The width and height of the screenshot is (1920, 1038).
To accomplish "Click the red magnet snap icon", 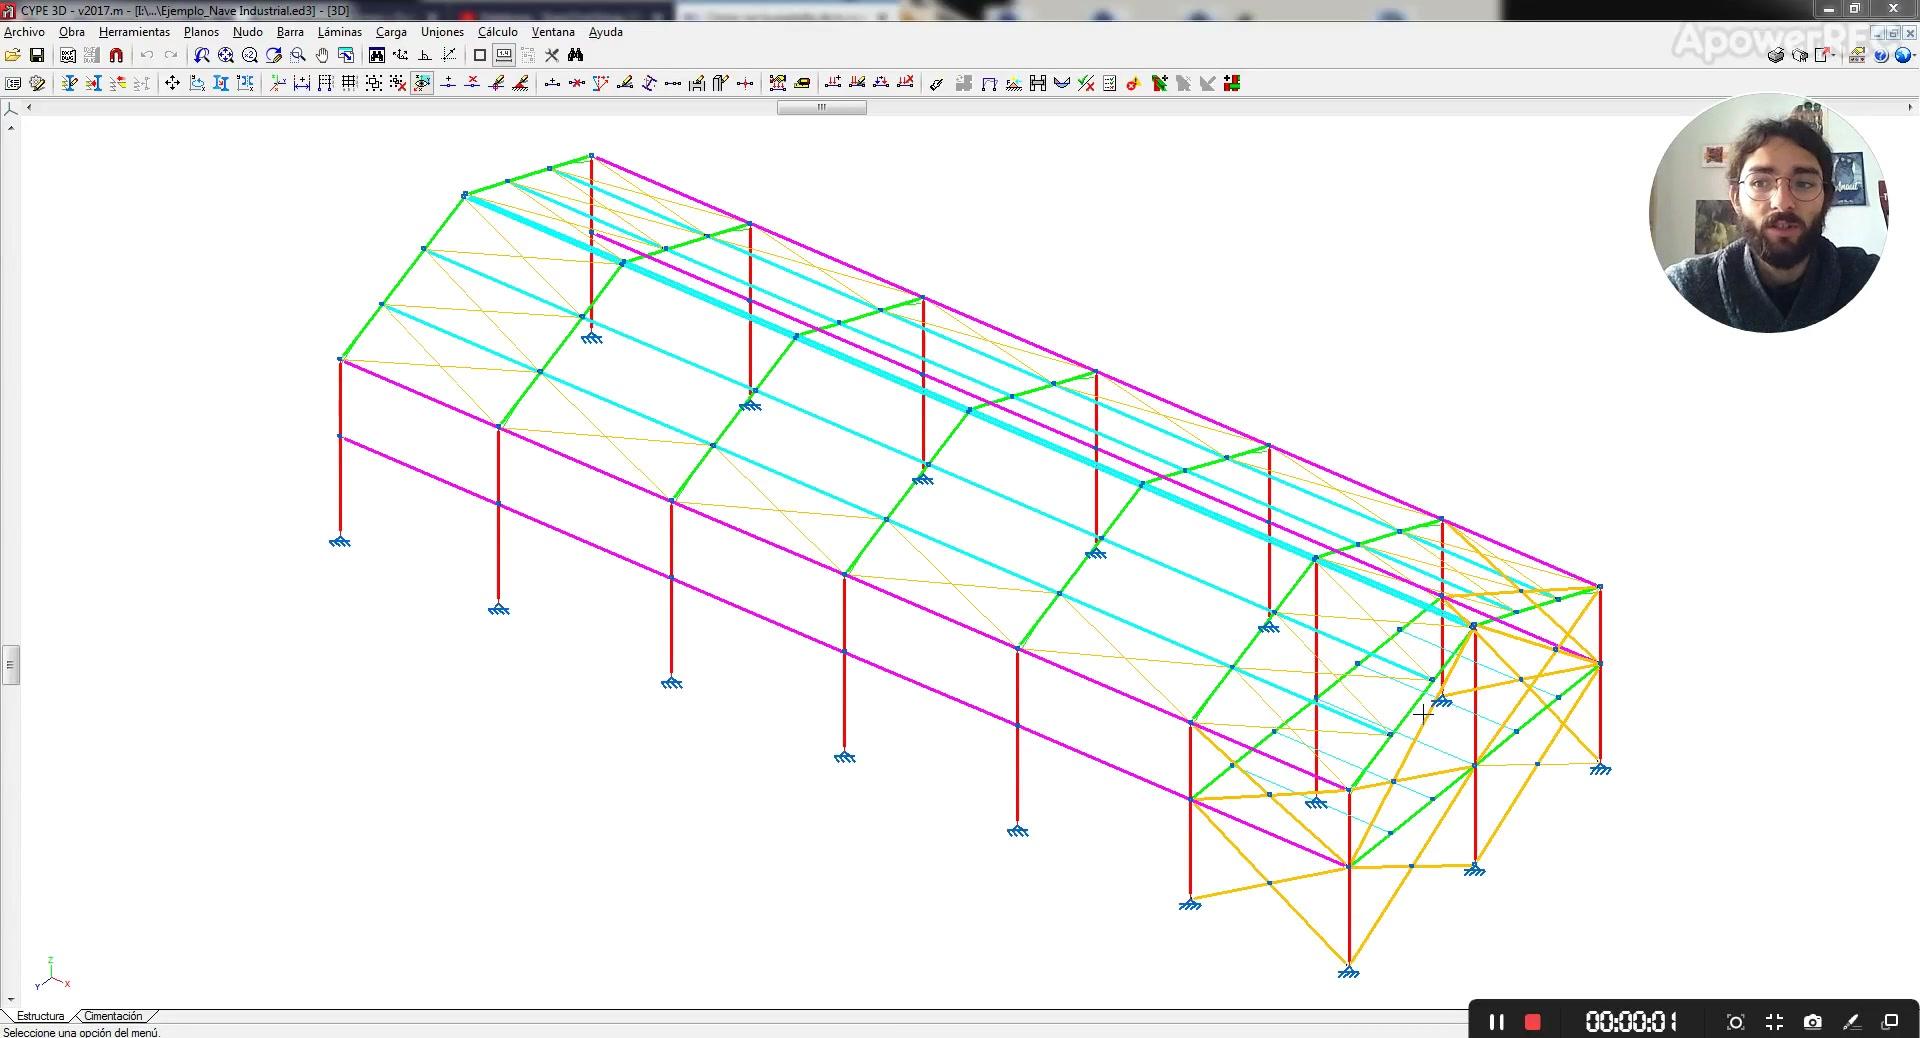I will (116, 56).
